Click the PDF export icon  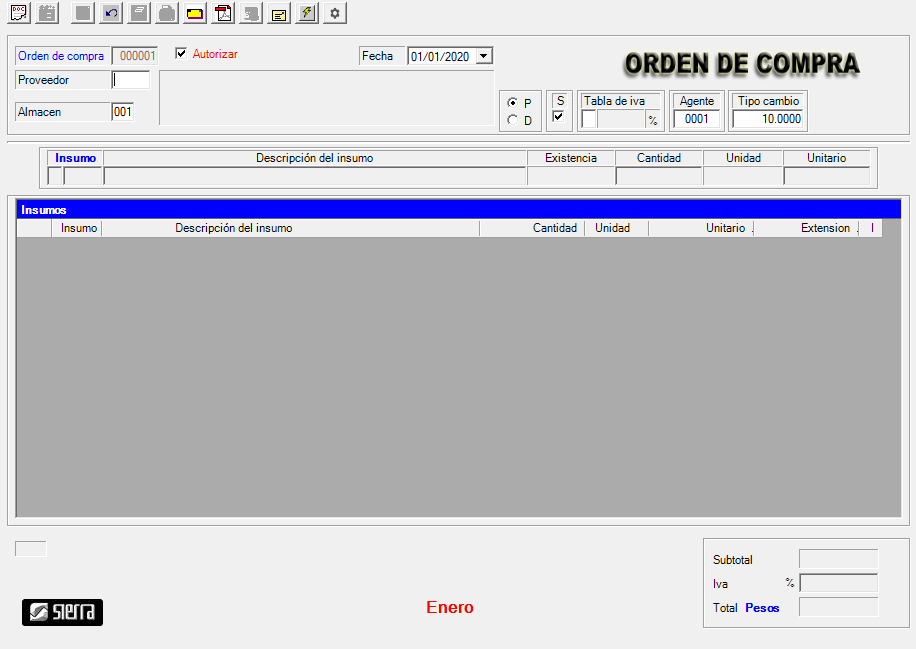223,13
